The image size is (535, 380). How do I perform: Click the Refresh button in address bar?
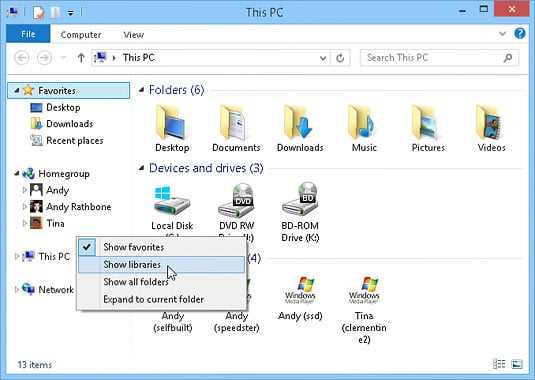coord(340,58)
